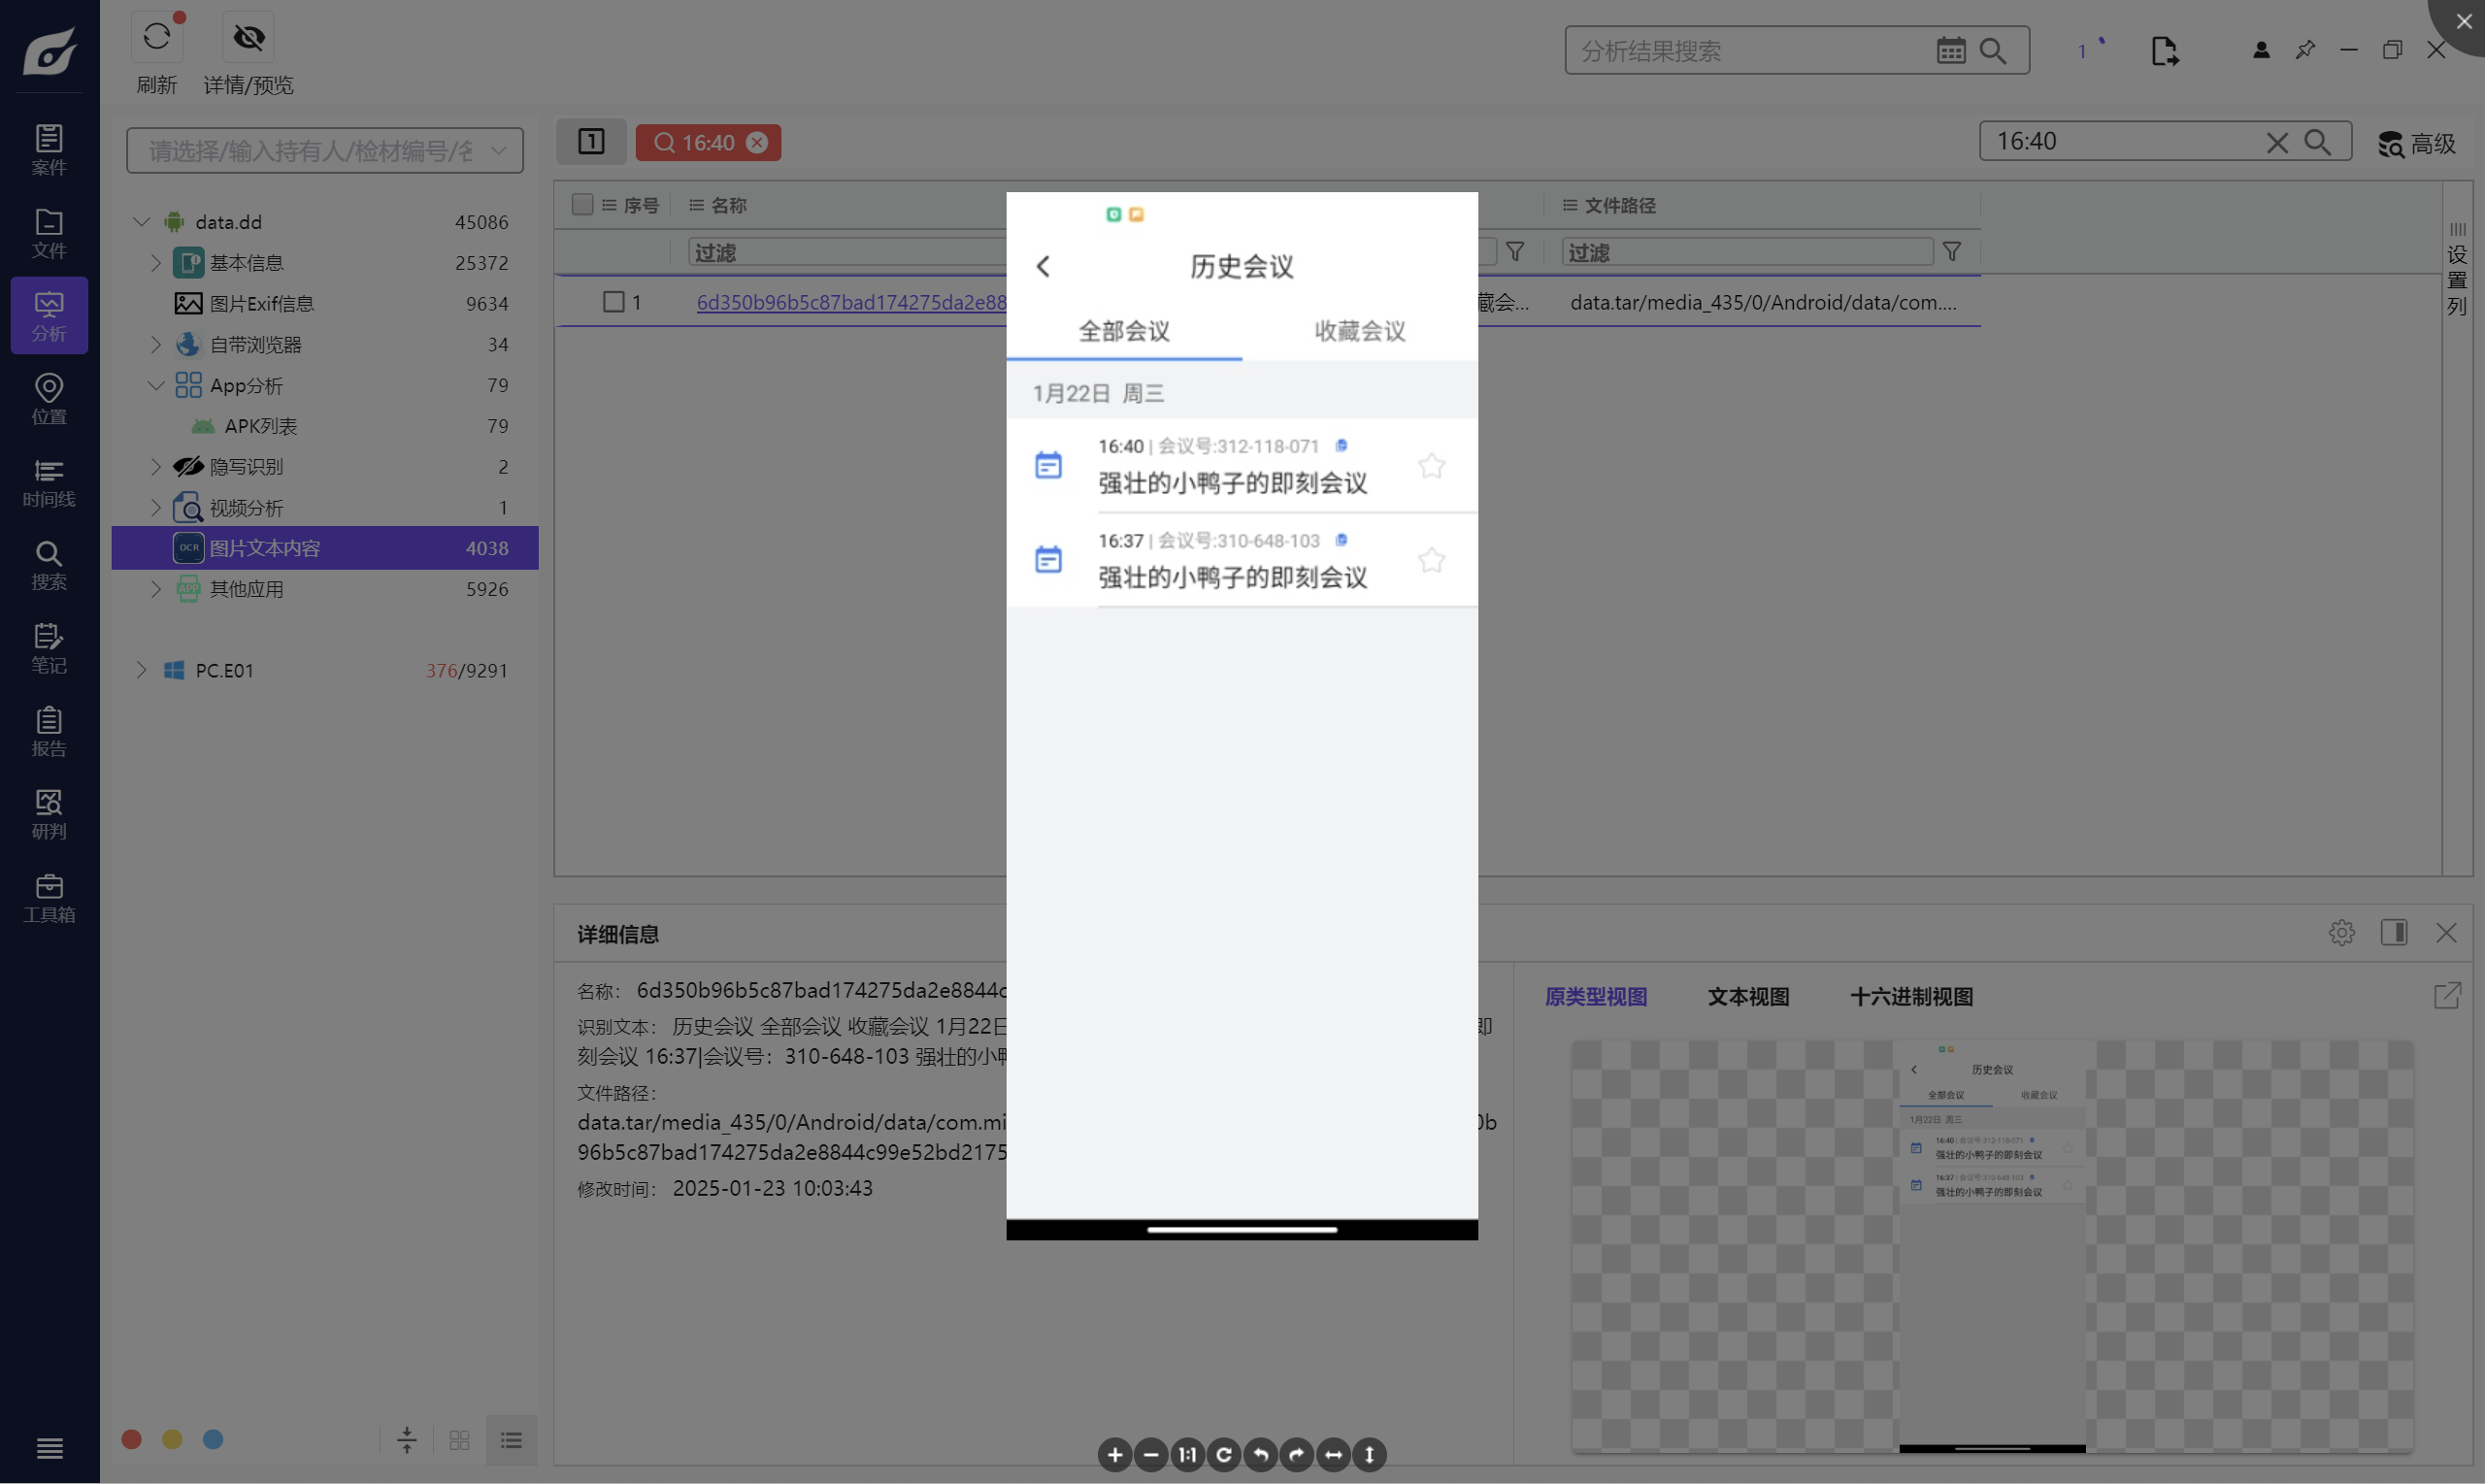Switch to 十六进制视图 tab
The height and width of the screenshot is (1484, 2485).
[x=1911, y=997]
